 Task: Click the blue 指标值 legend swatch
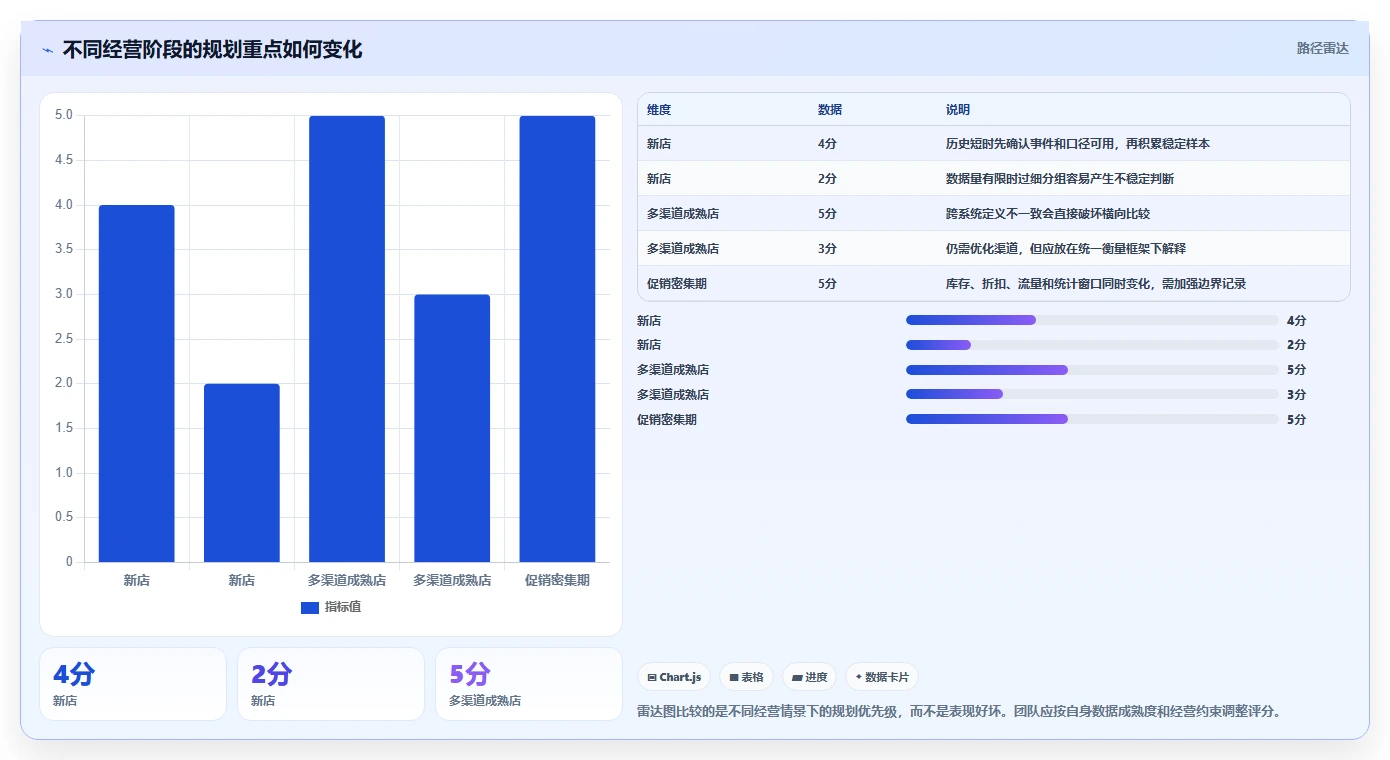point(310,608)
